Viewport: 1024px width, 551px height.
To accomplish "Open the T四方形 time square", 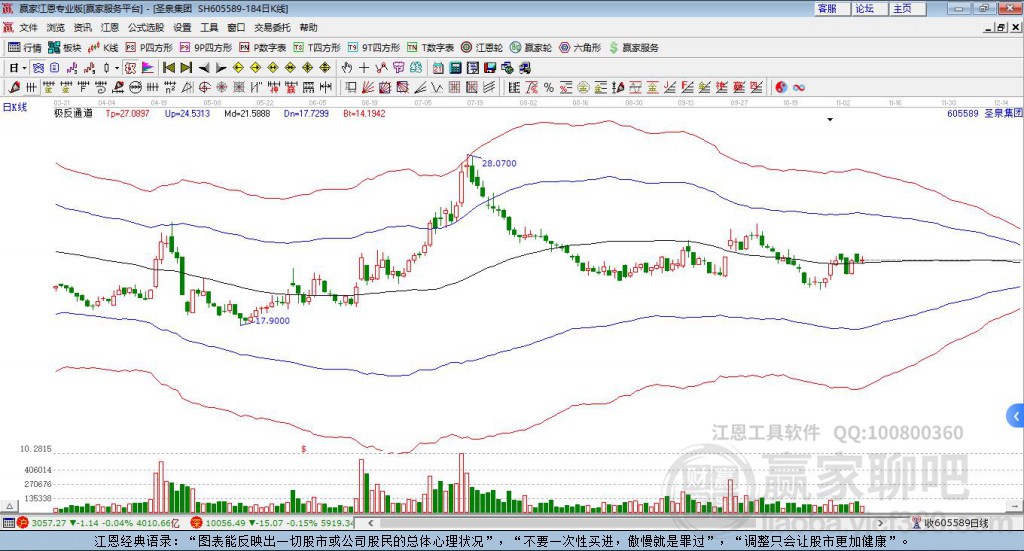I will click(317, 48).
